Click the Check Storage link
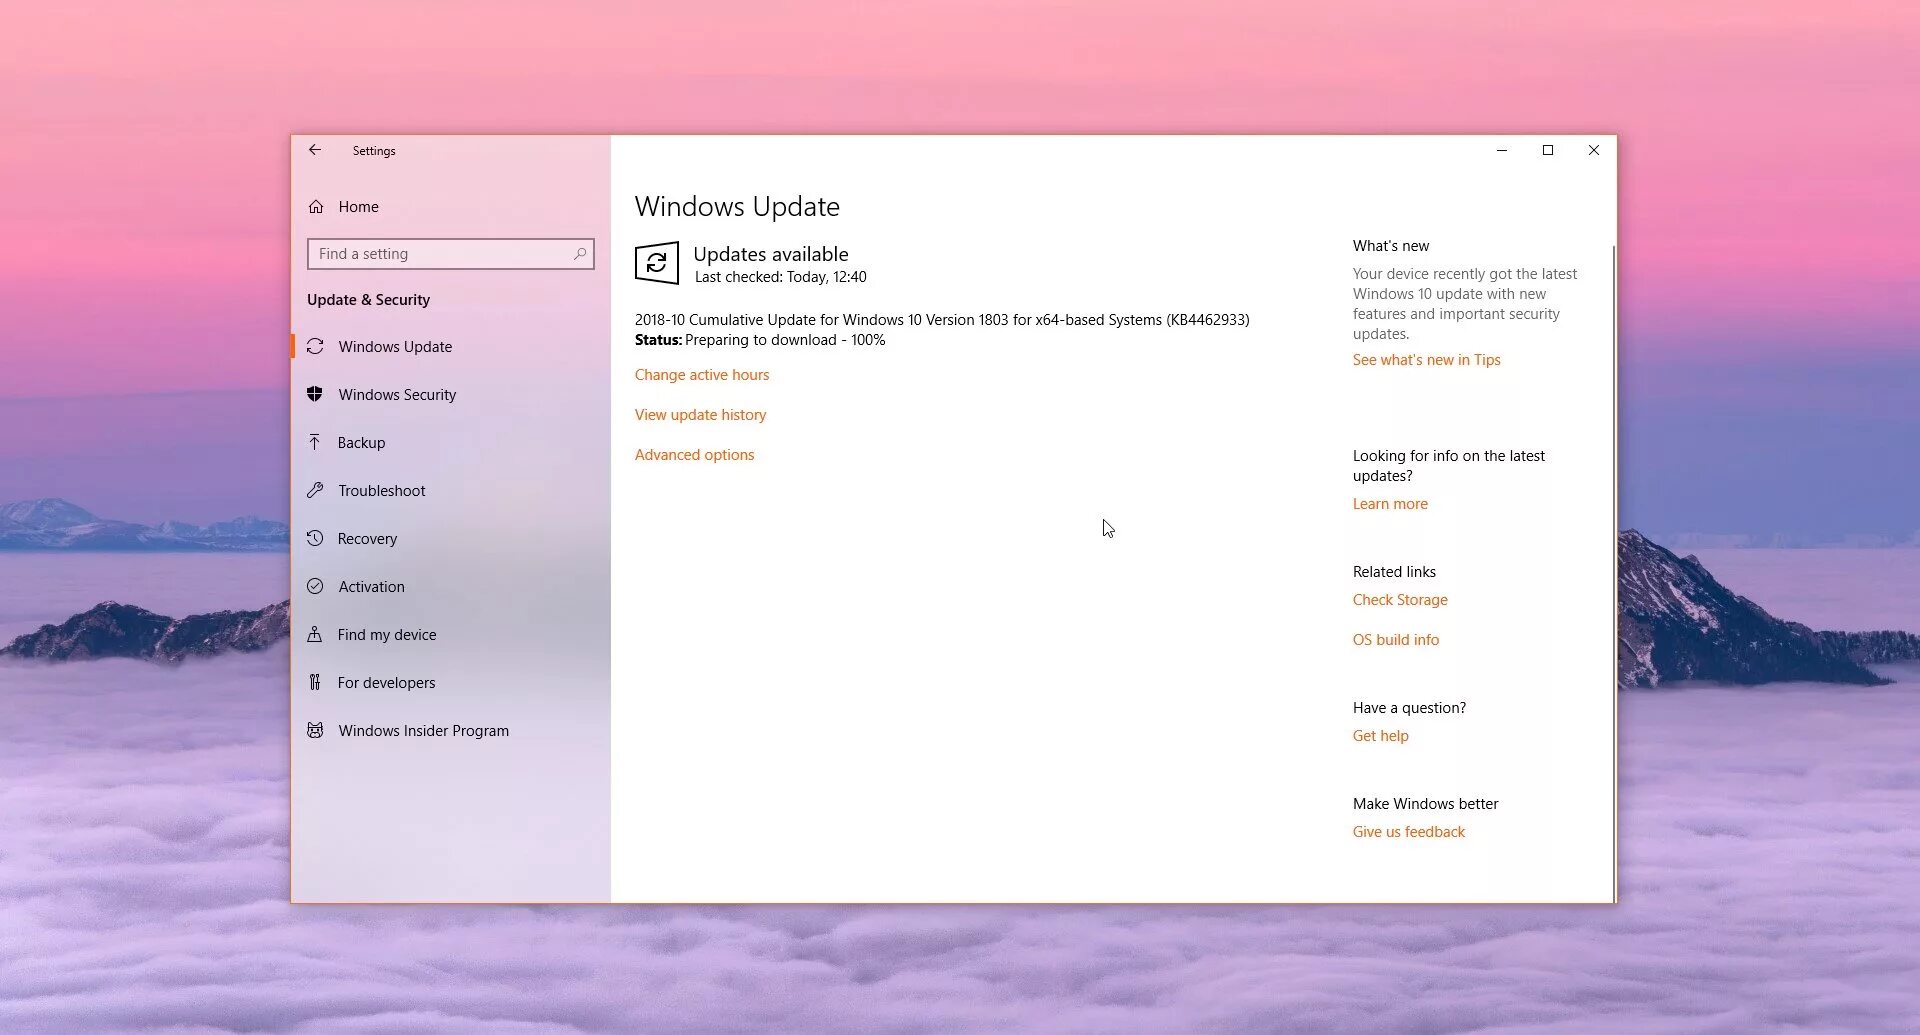This screenshot has width=1920, height=1035. pos(1400,599)
